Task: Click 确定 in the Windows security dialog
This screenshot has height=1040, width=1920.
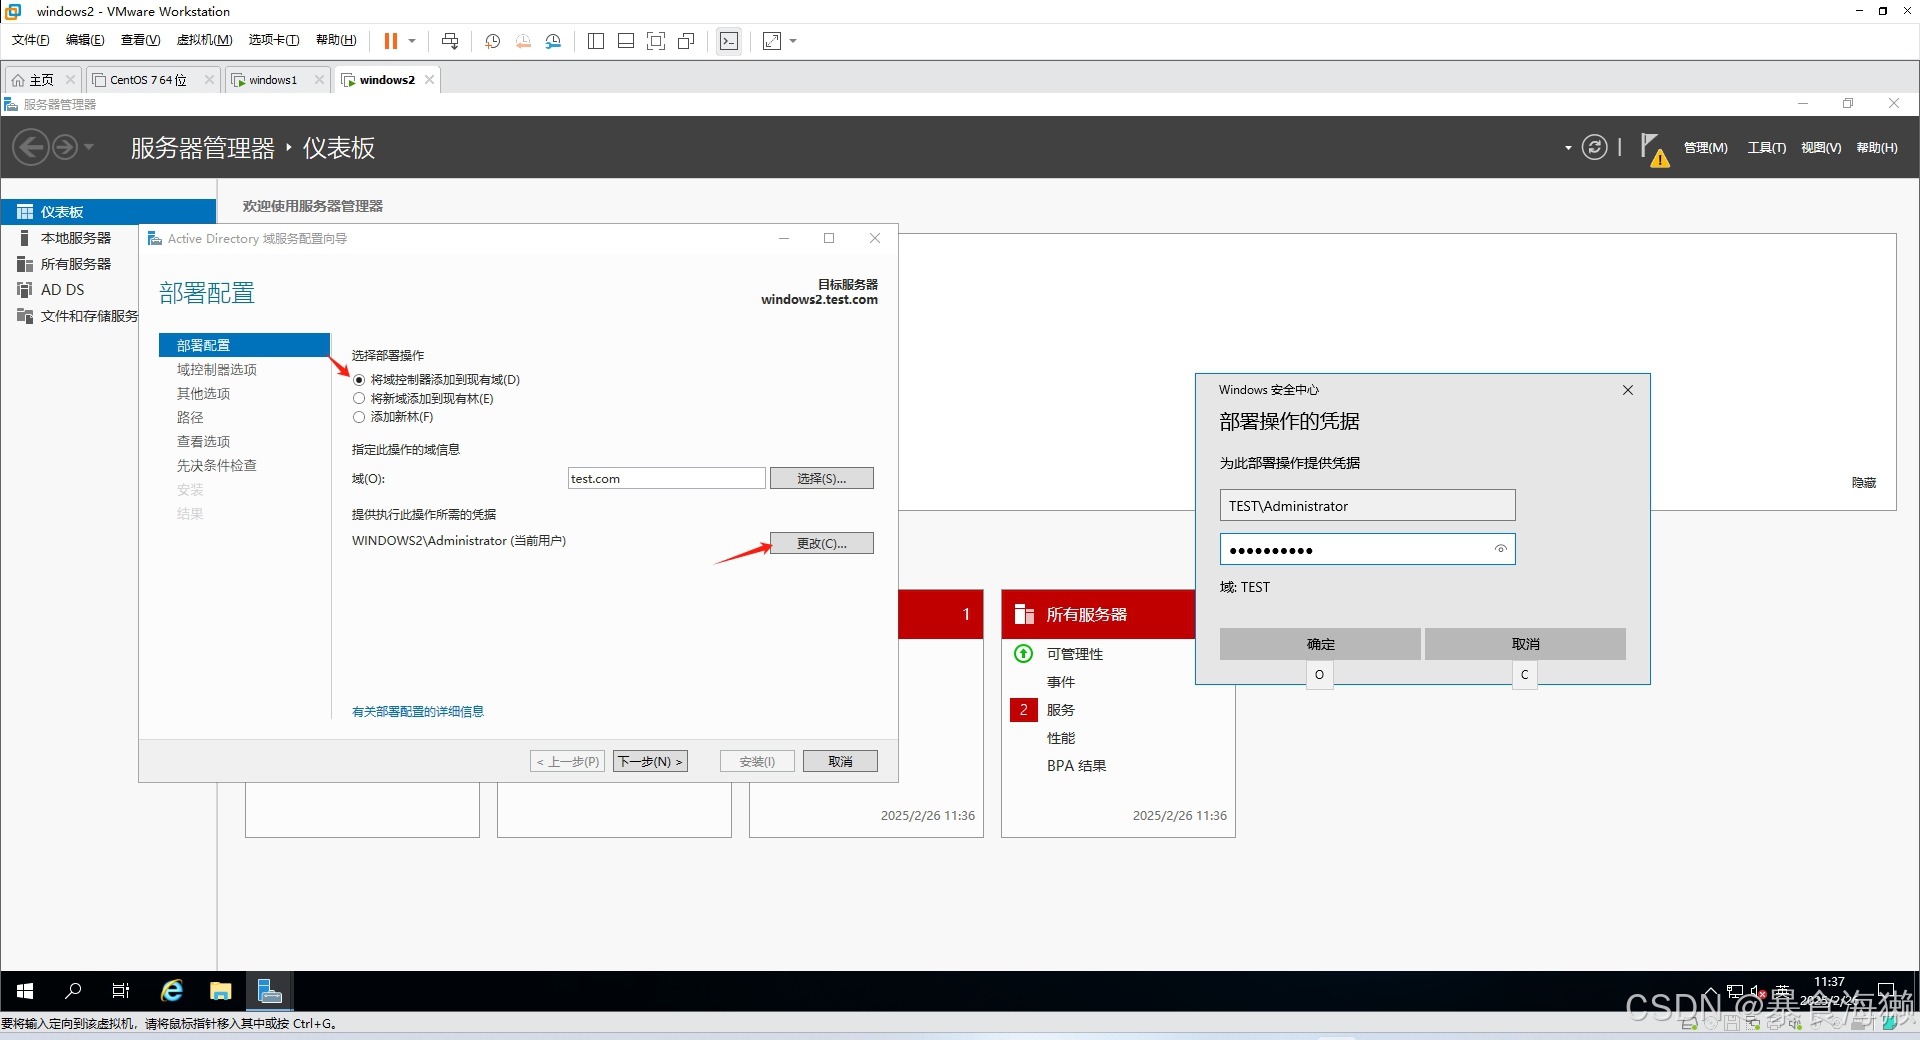Action: tap(1320, 644)
